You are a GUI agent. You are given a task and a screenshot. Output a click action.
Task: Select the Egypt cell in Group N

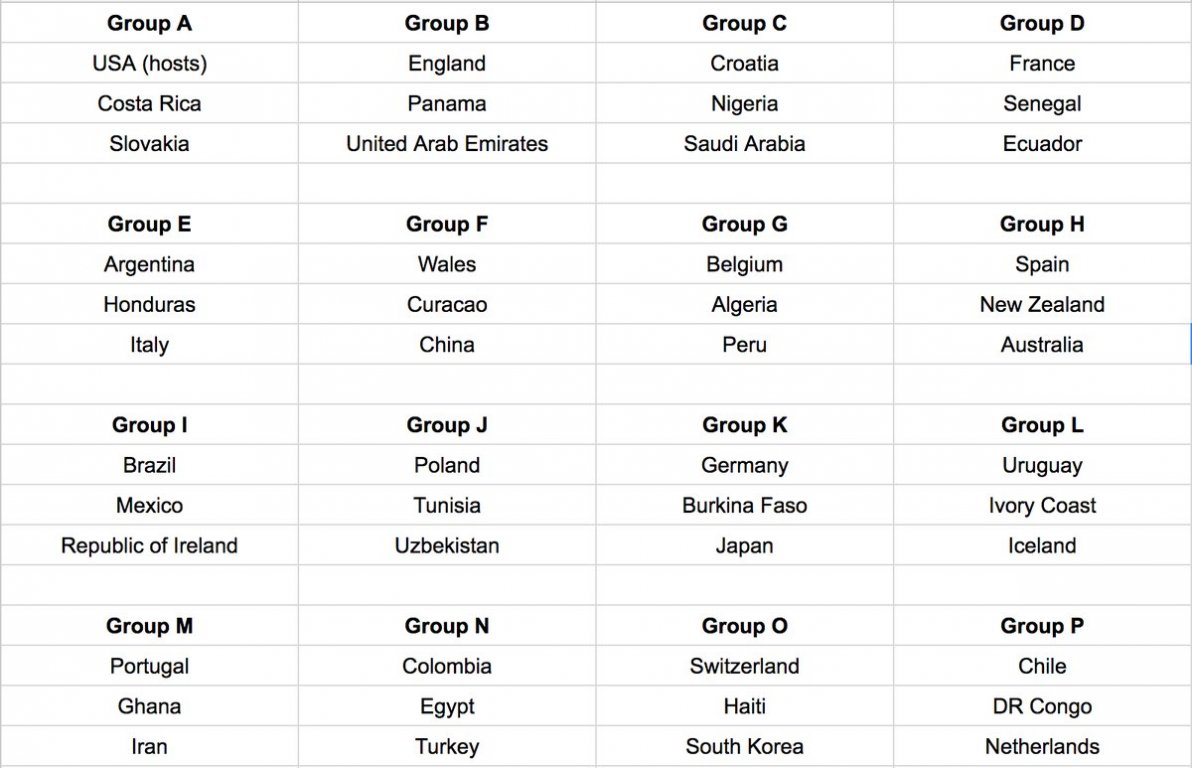click(x=447, y=706)
